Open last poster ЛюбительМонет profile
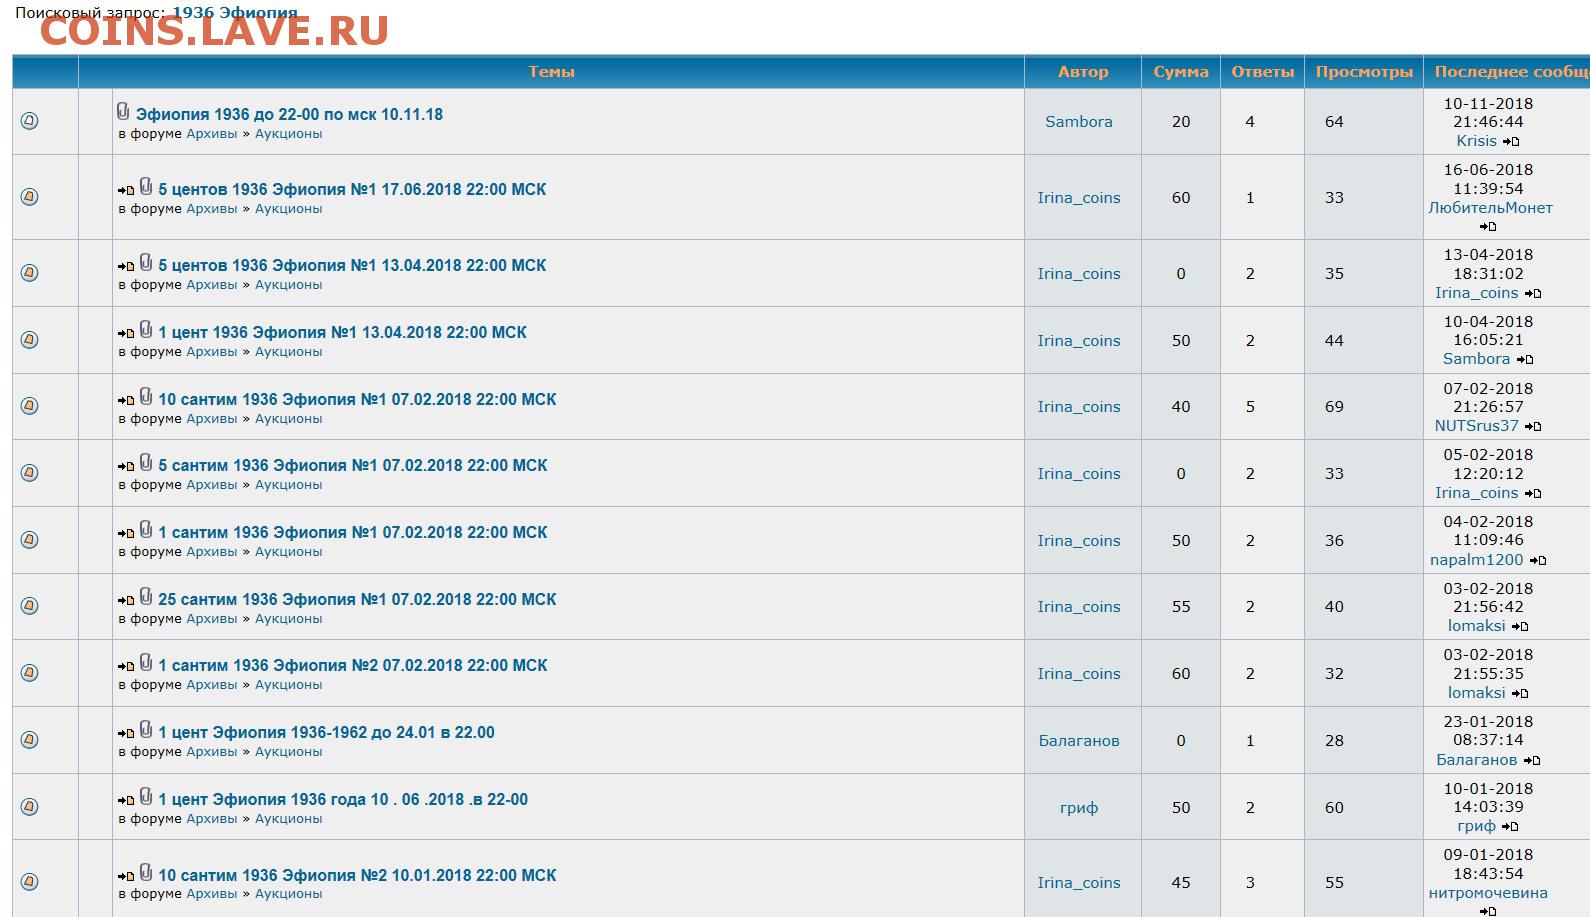The height and width of the screenshot is (917, 1590). tap(1491, 208)
